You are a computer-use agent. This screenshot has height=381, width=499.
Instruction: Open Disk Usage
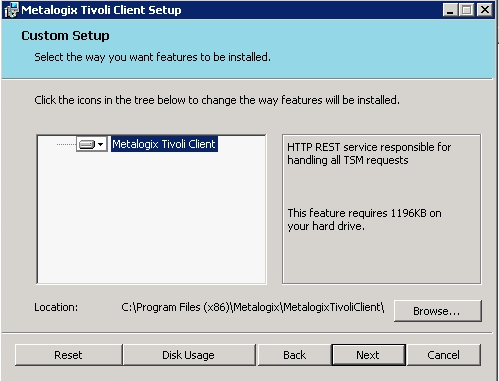coord(189,355)
